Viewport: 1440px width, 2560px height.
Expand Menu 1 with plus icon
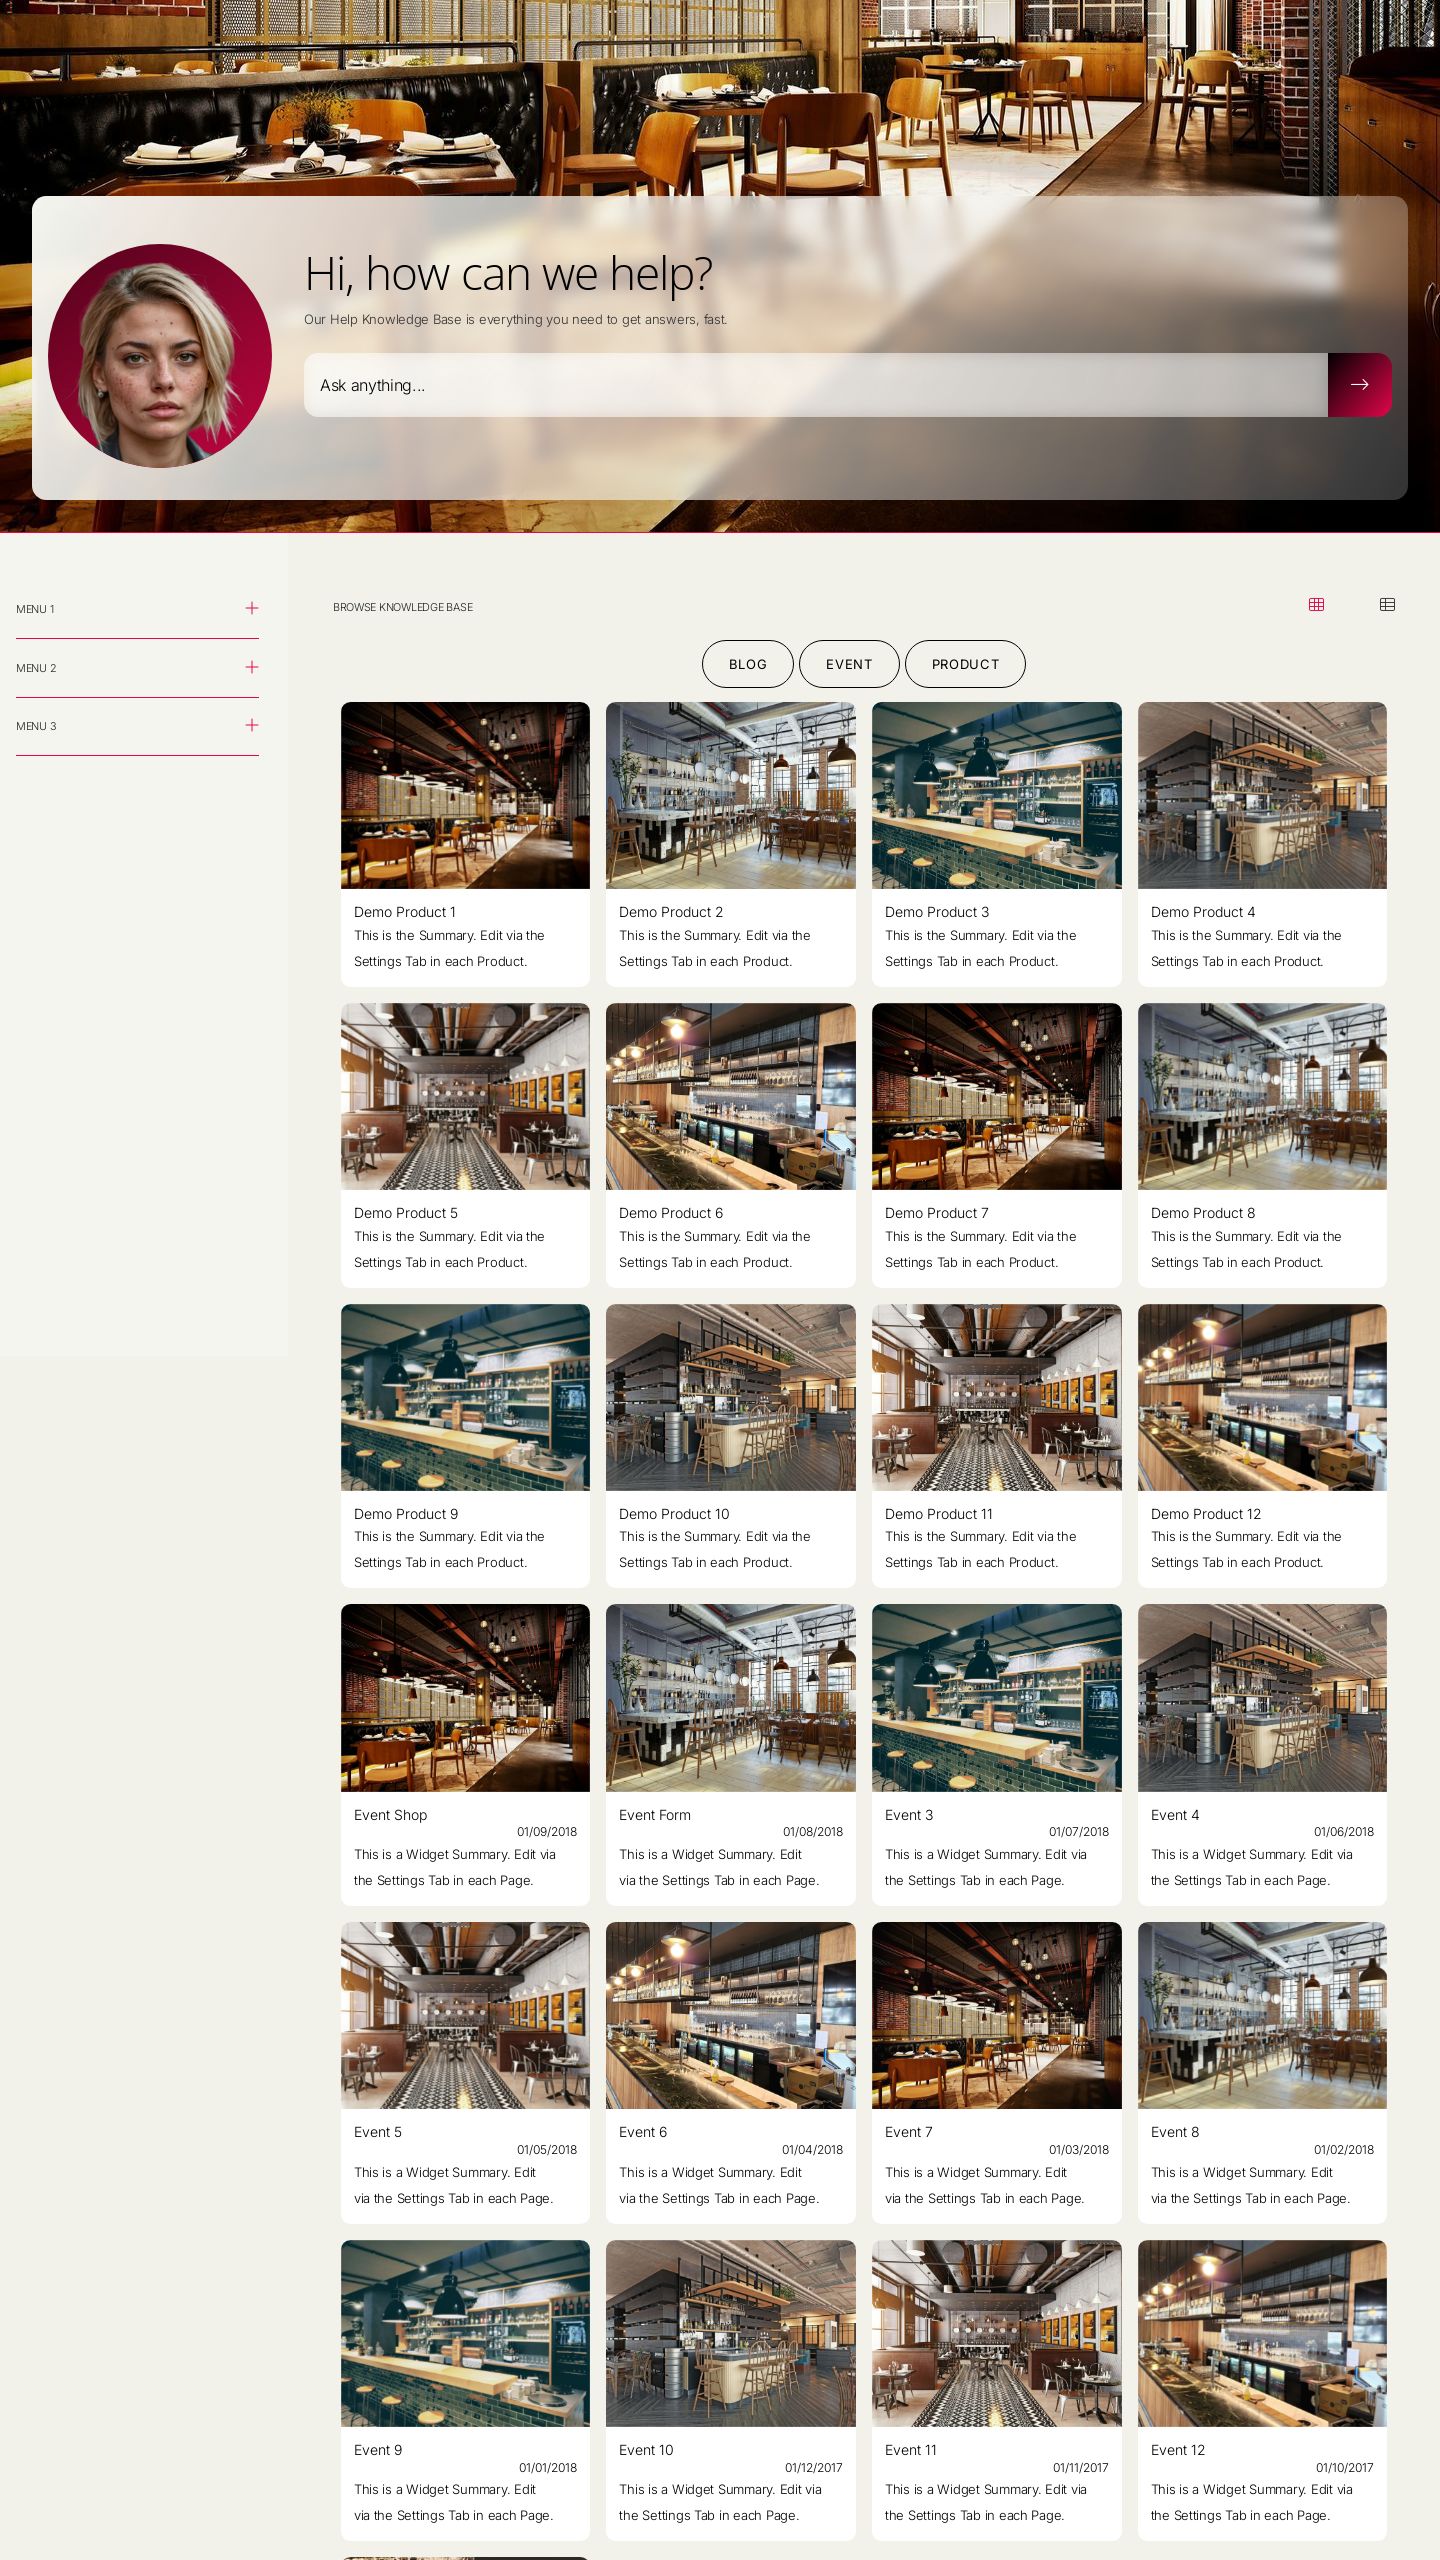tap(252, 608)
